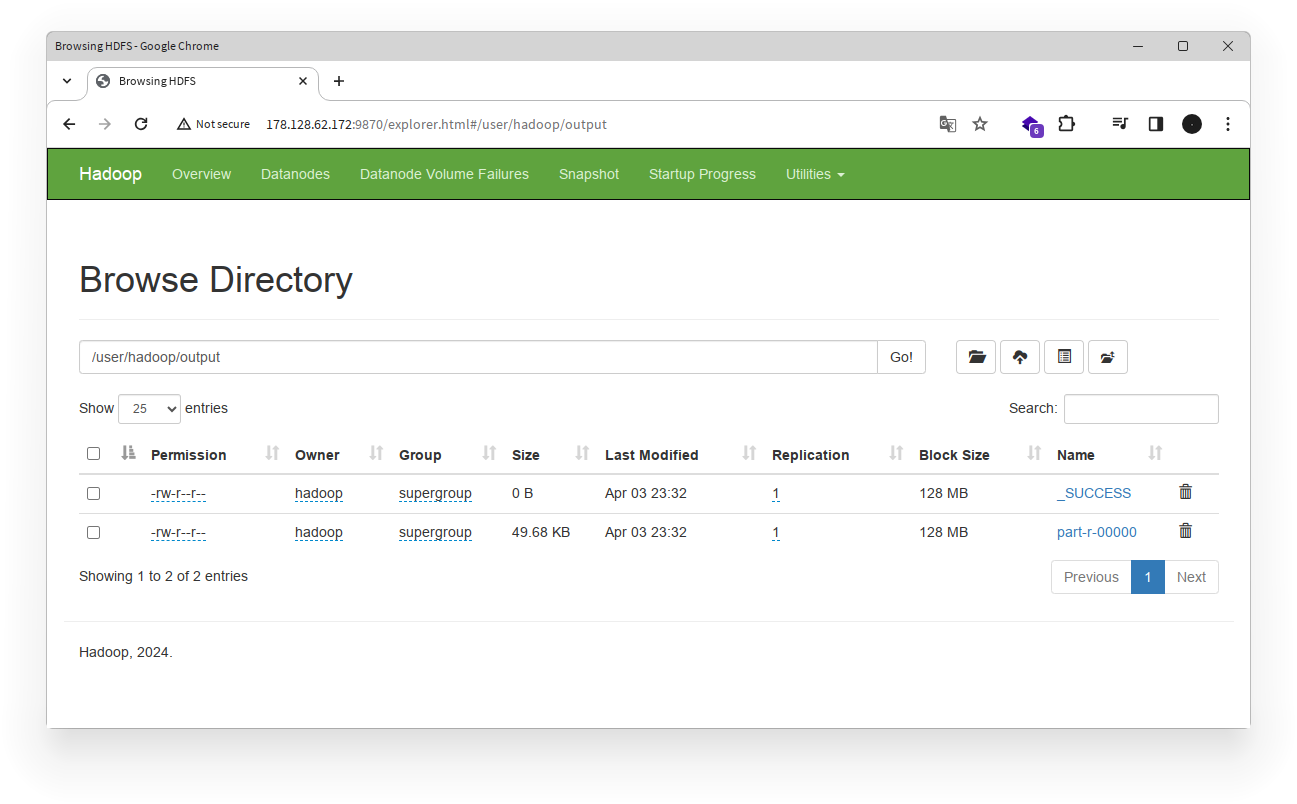Viewport: 1297px width, 804px height.
Task: Open the Chrome tab search chevron
Action: (x=67, y=81)
